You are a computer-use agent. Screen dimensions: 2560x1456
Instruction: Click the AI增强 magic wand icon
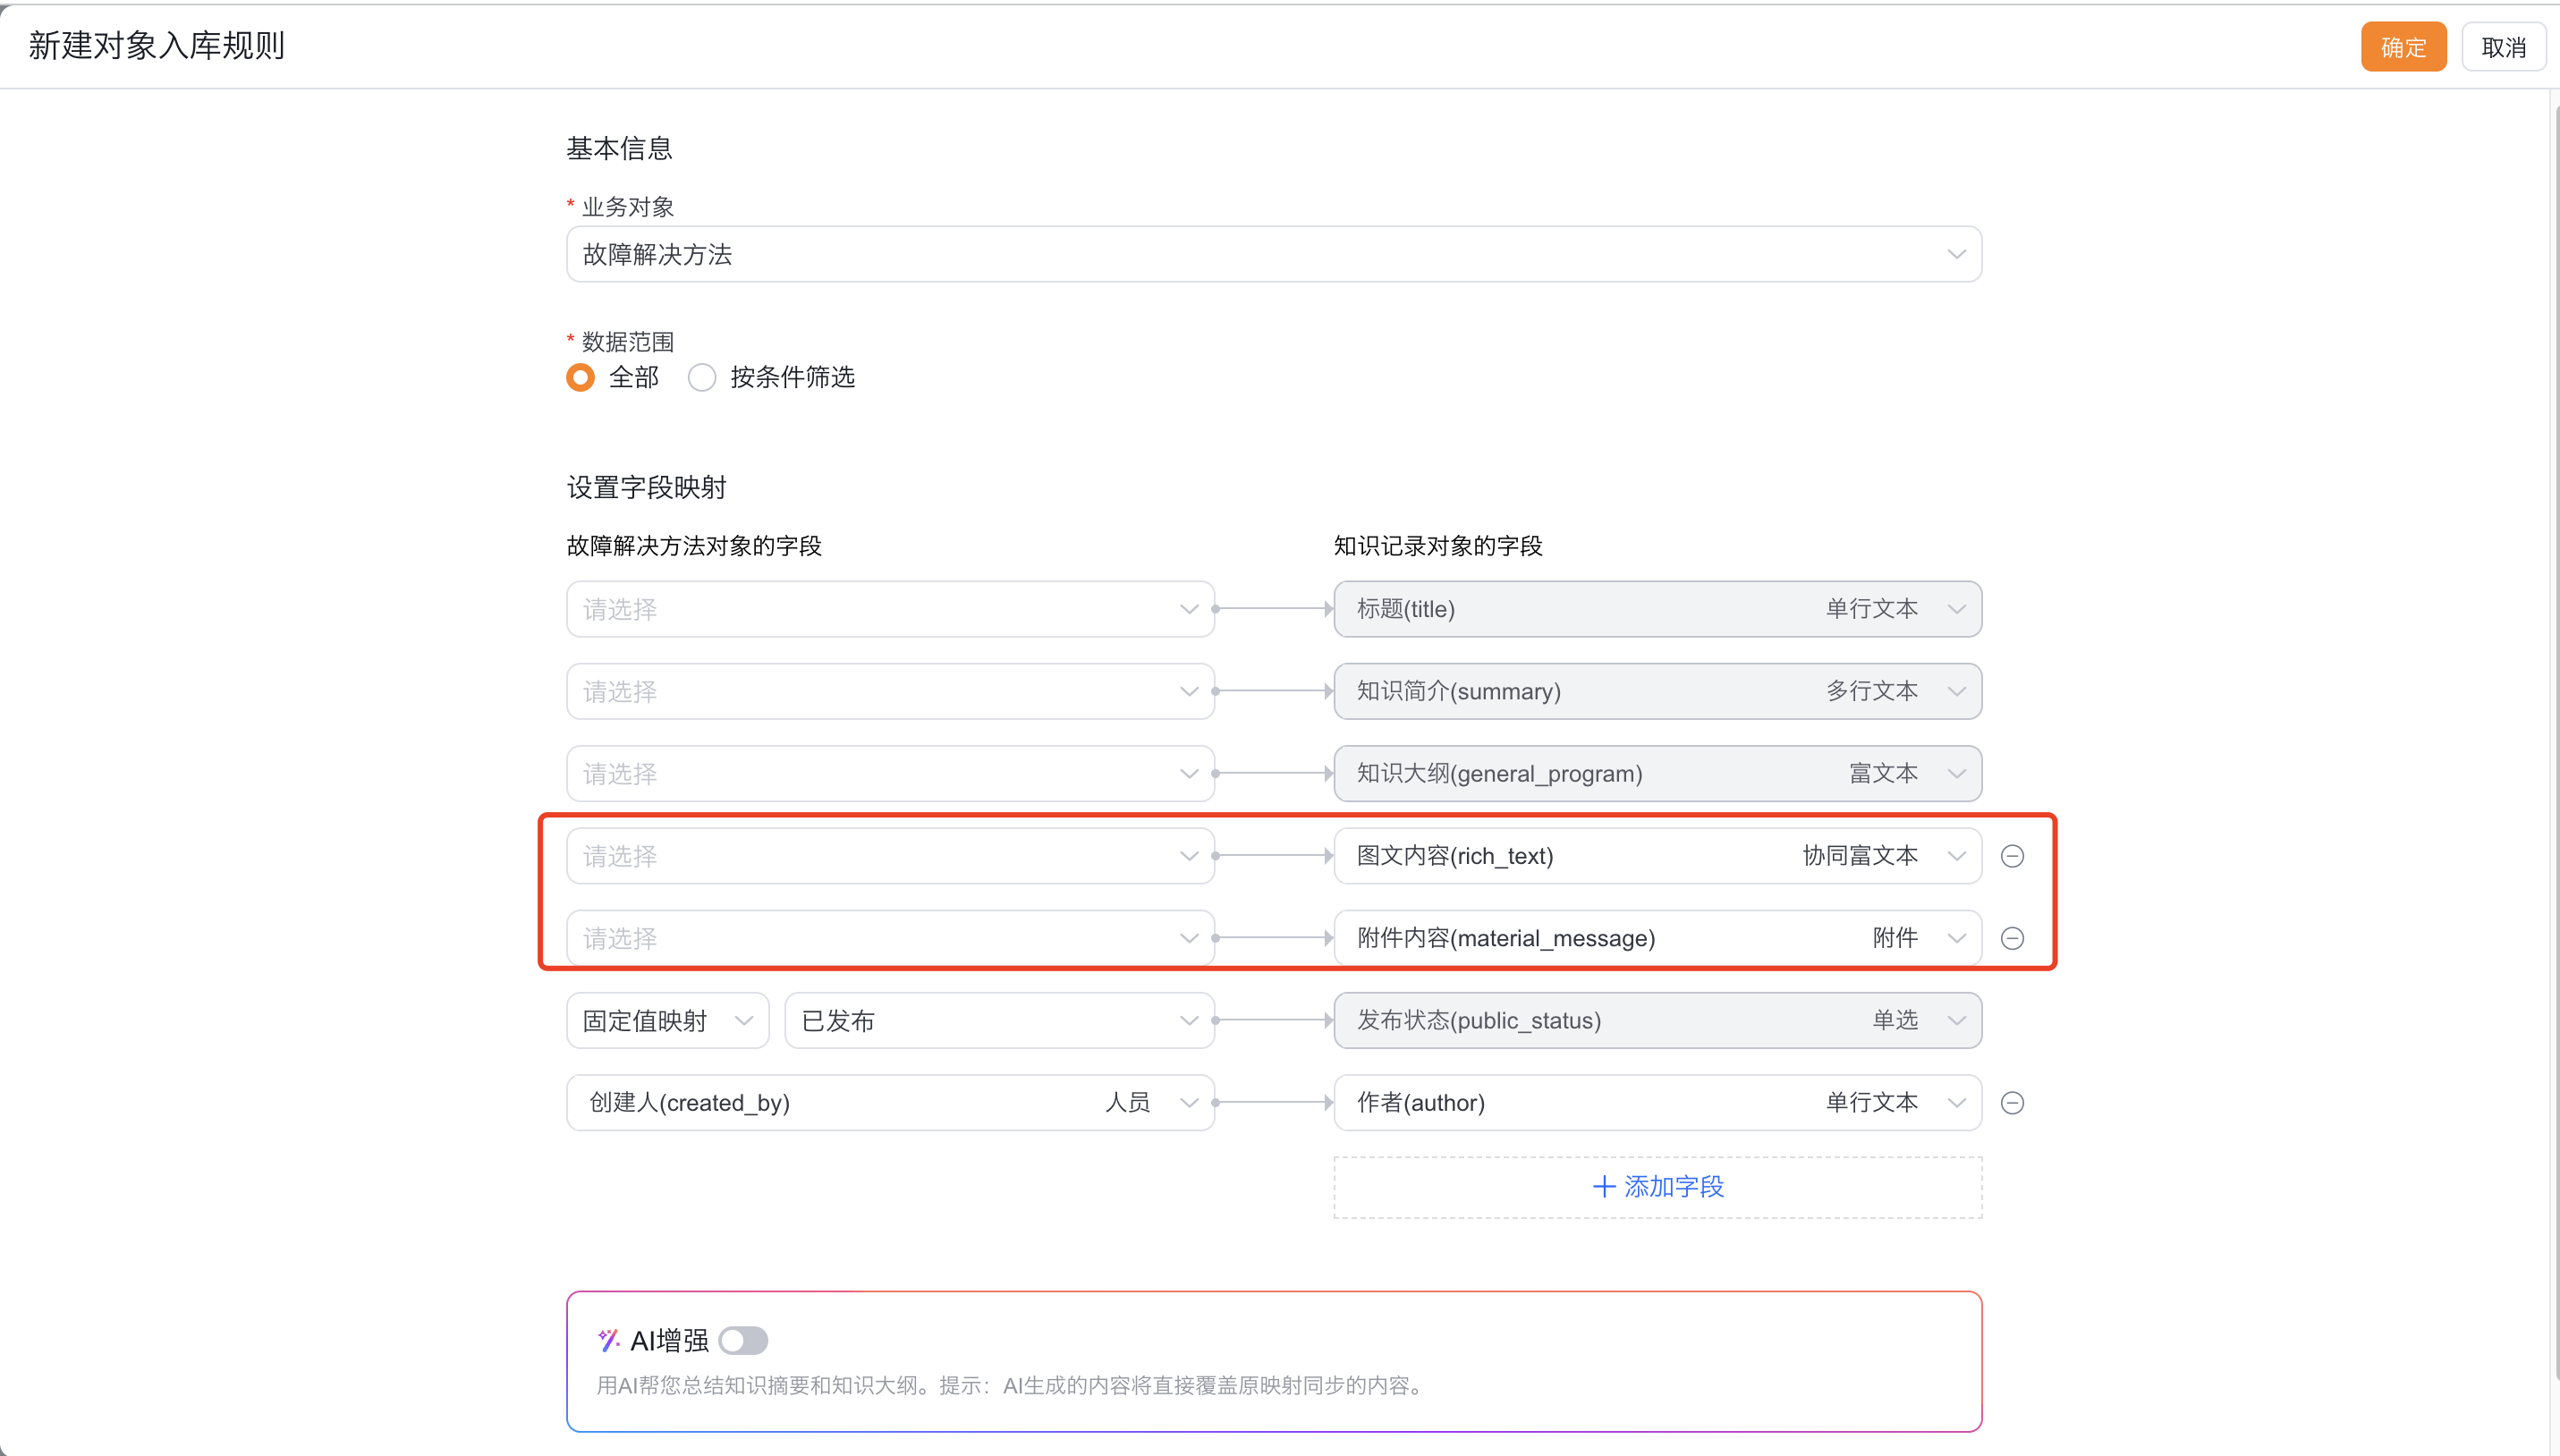click(608, 1340)
